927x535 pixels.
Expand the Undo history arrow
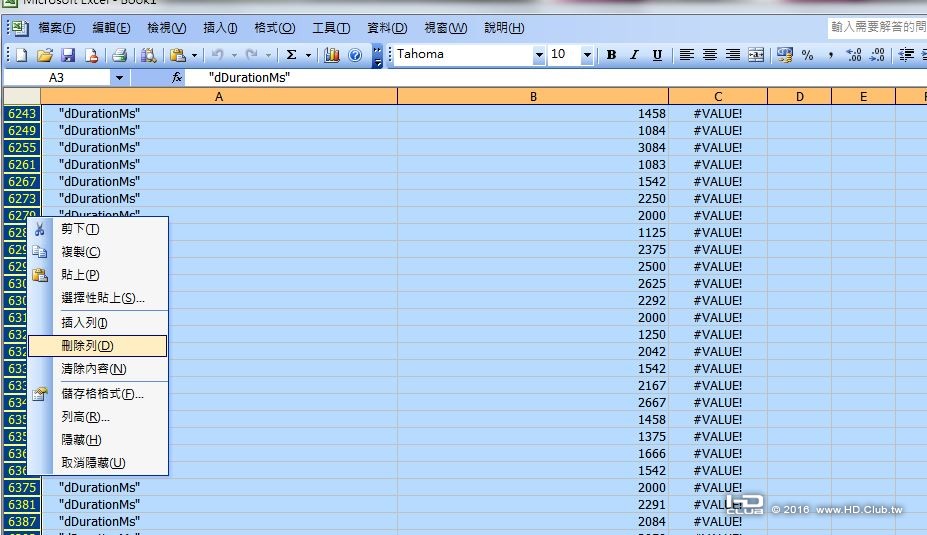point(234,55)
